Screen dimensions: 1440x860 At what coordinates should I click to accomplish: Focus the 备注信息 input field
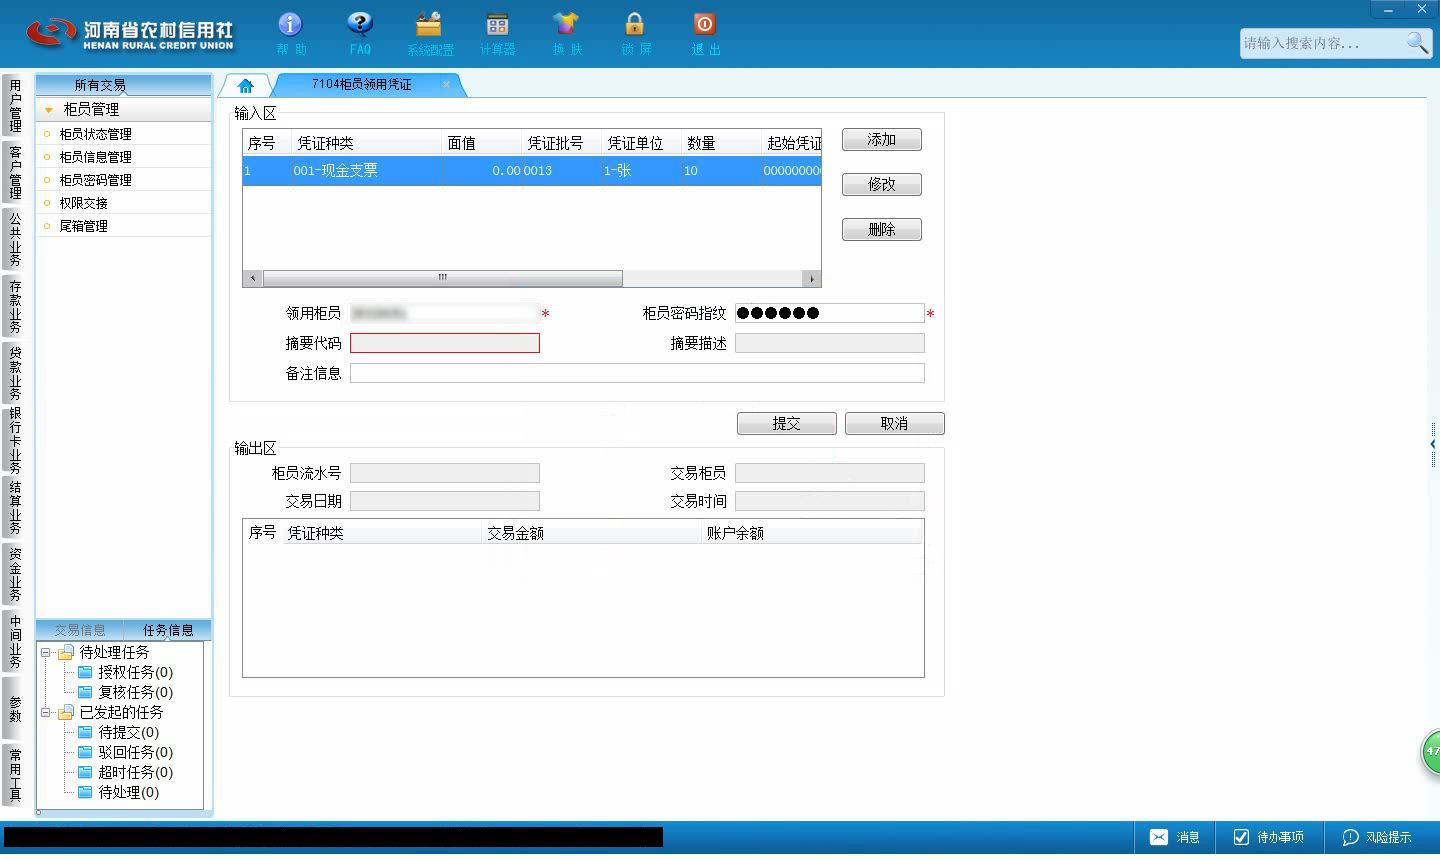click(x=637, y=373)
